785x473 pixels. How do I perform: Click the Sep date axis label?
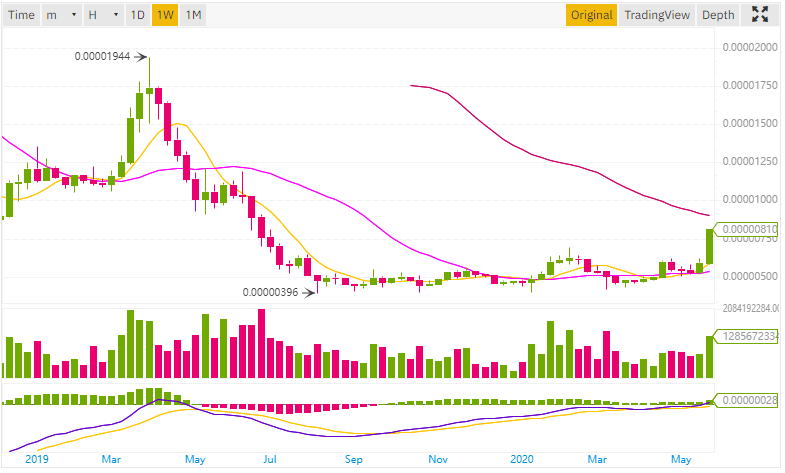point(353,459)
